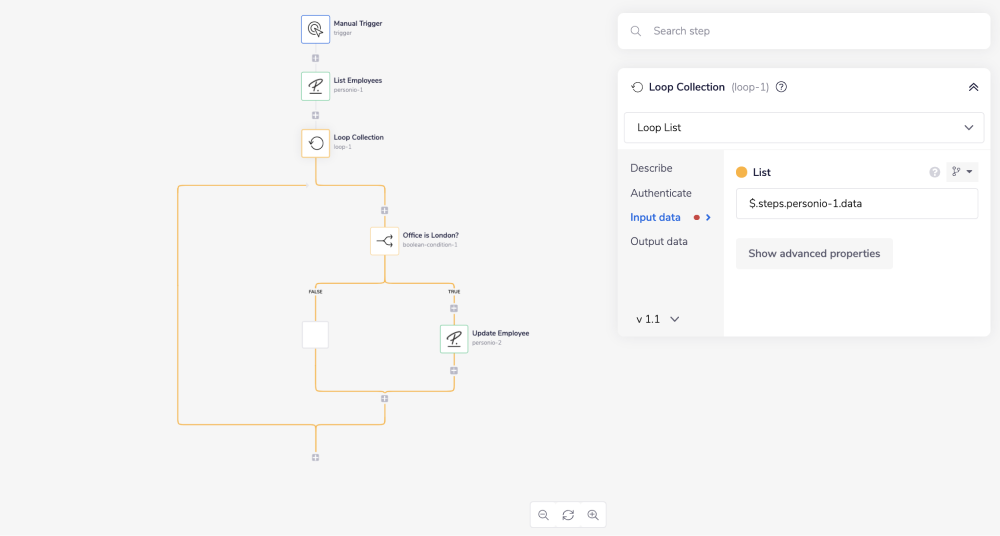Open the Loop List operation dropdown
1000x536 pixels.
click(x=804, y=128)
